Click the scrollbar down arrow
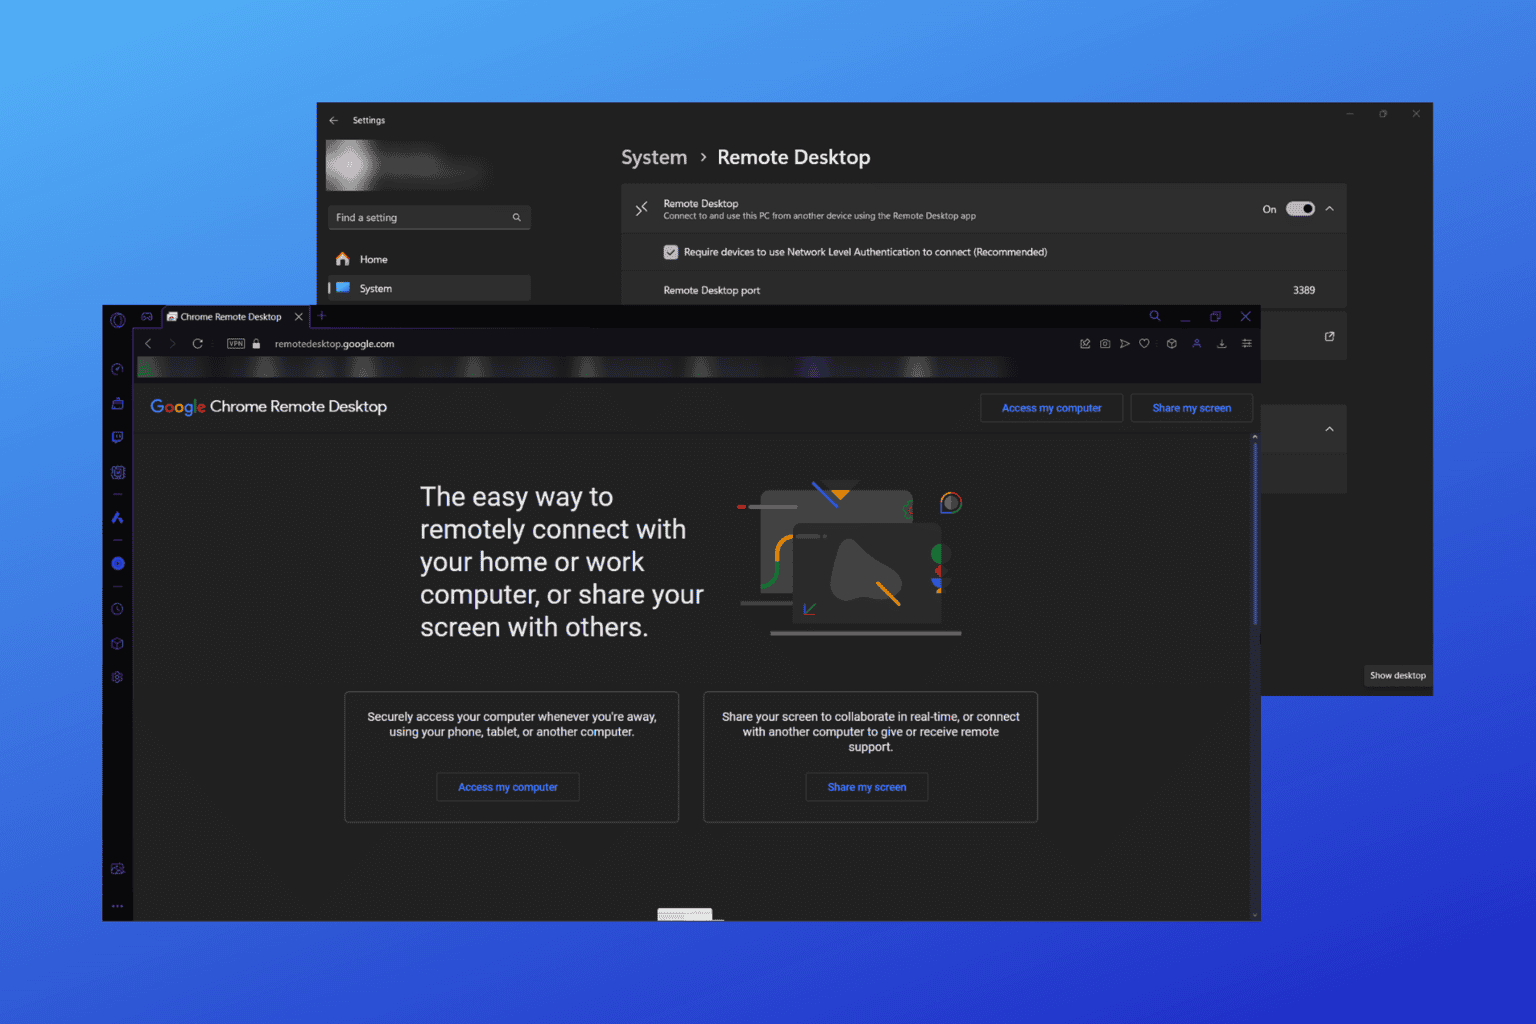Screen dimensions: 1536x1024 1254,915
